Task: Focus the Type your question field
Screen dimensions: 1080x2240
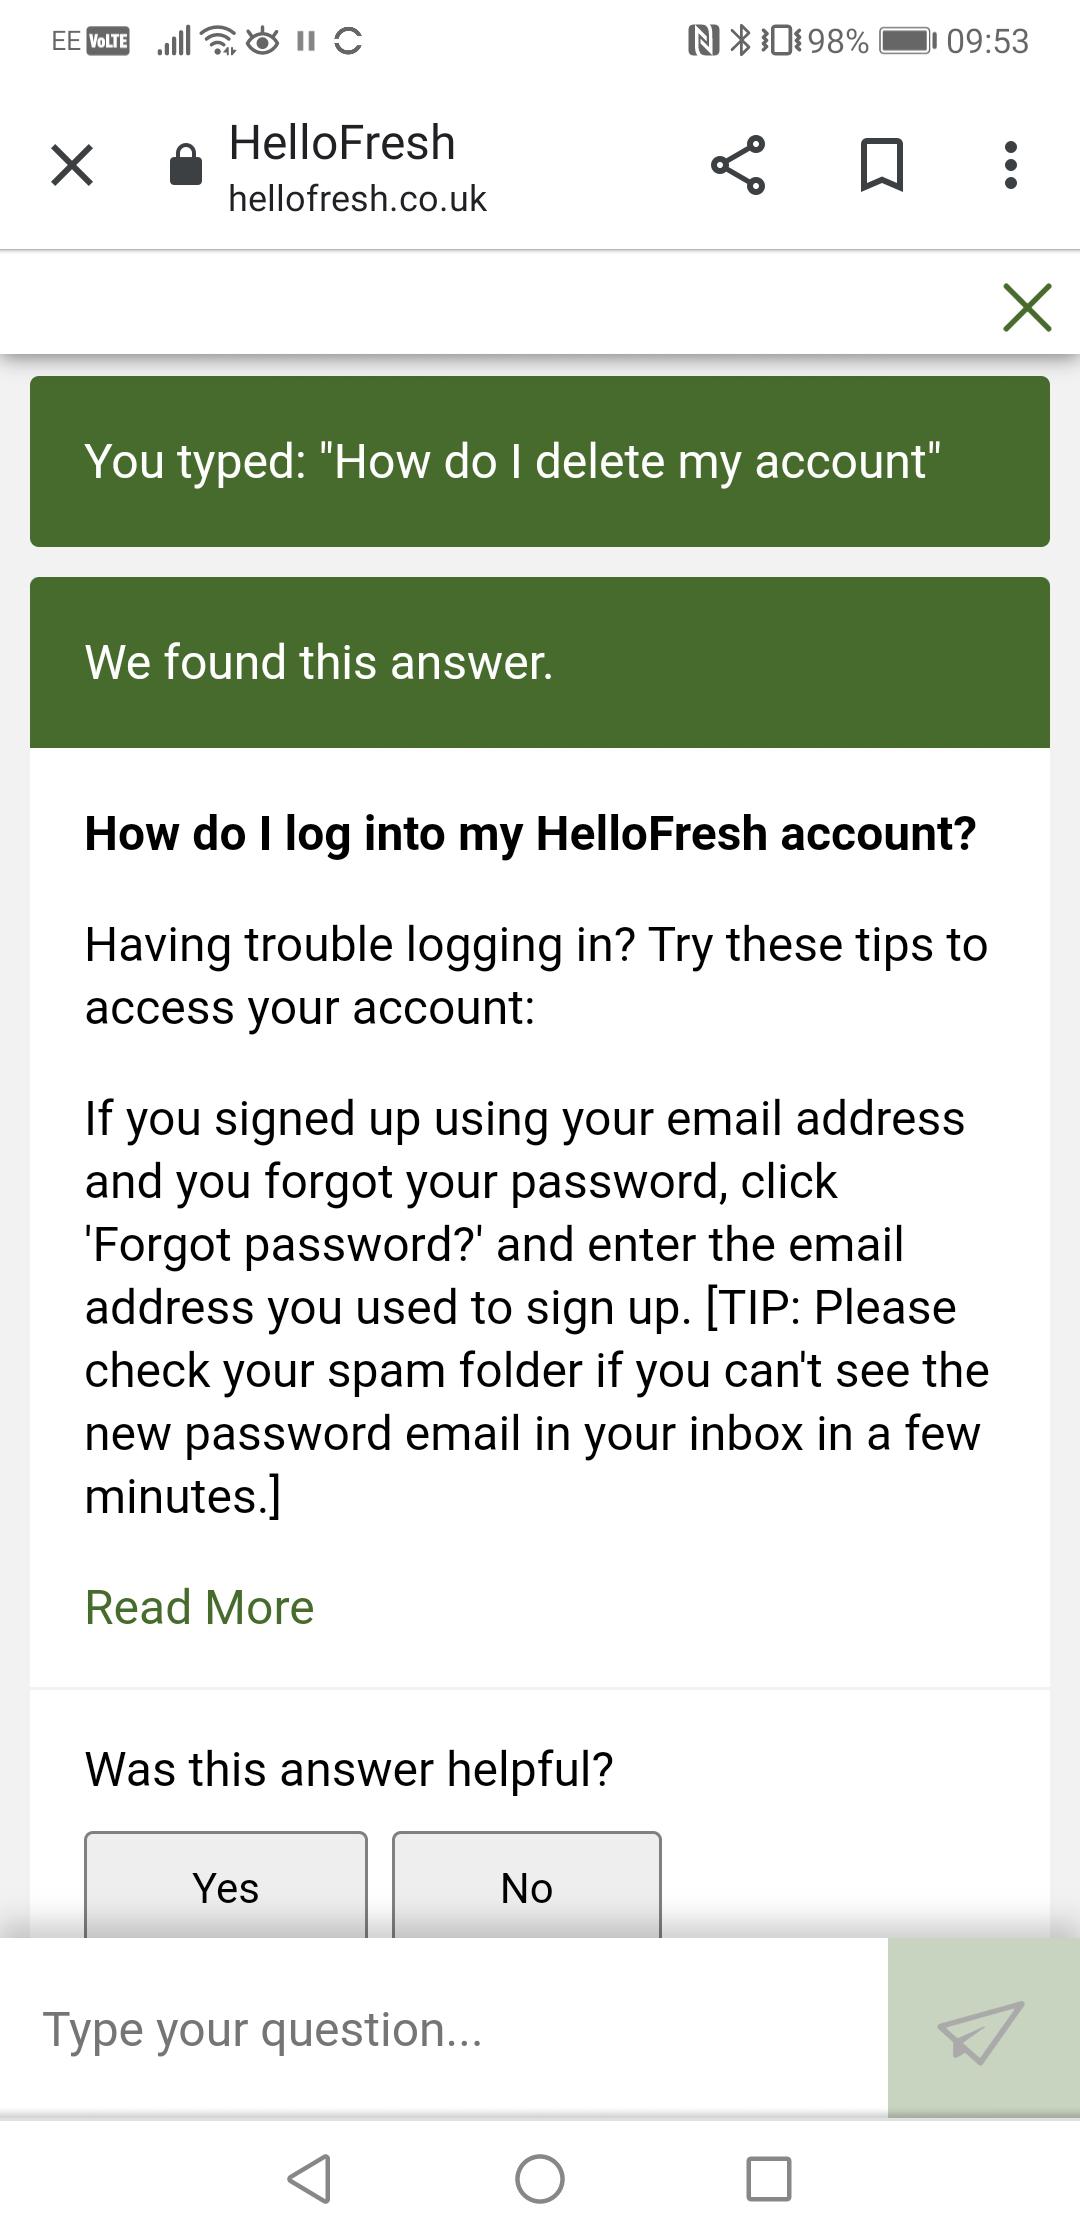Action: coord(440,2030)
